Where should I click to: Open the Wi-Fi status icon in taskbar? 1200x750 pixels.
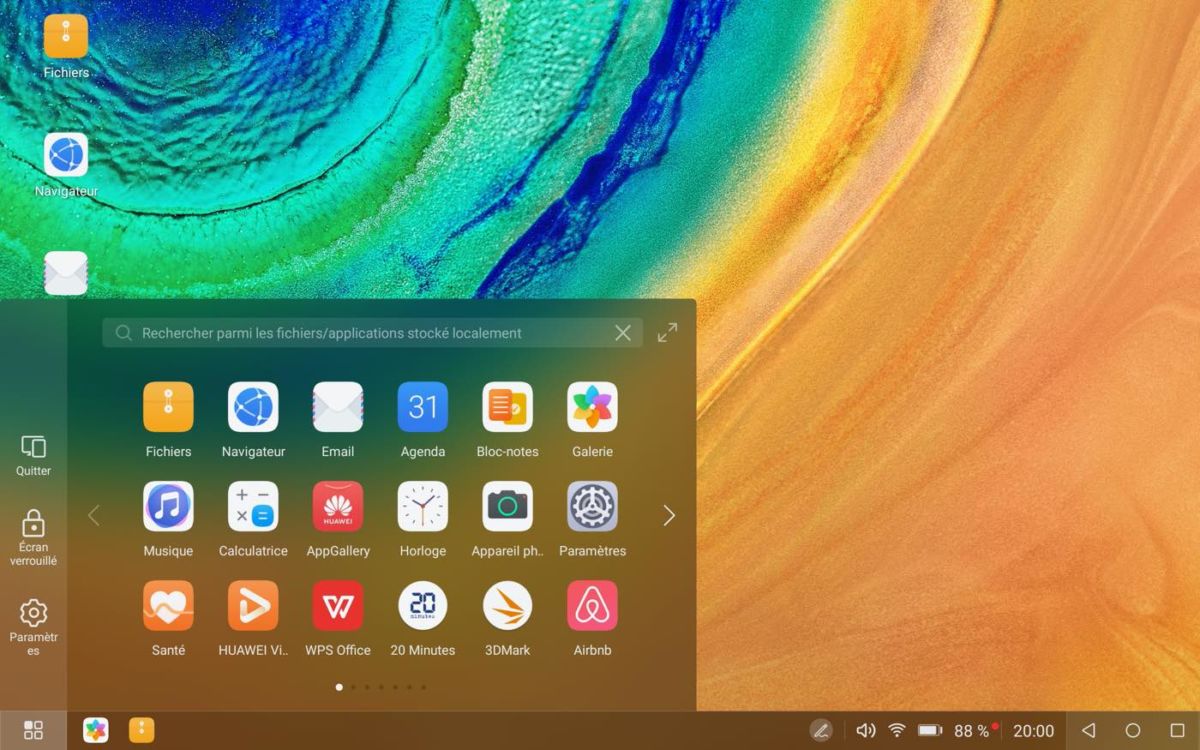point(897,731)
